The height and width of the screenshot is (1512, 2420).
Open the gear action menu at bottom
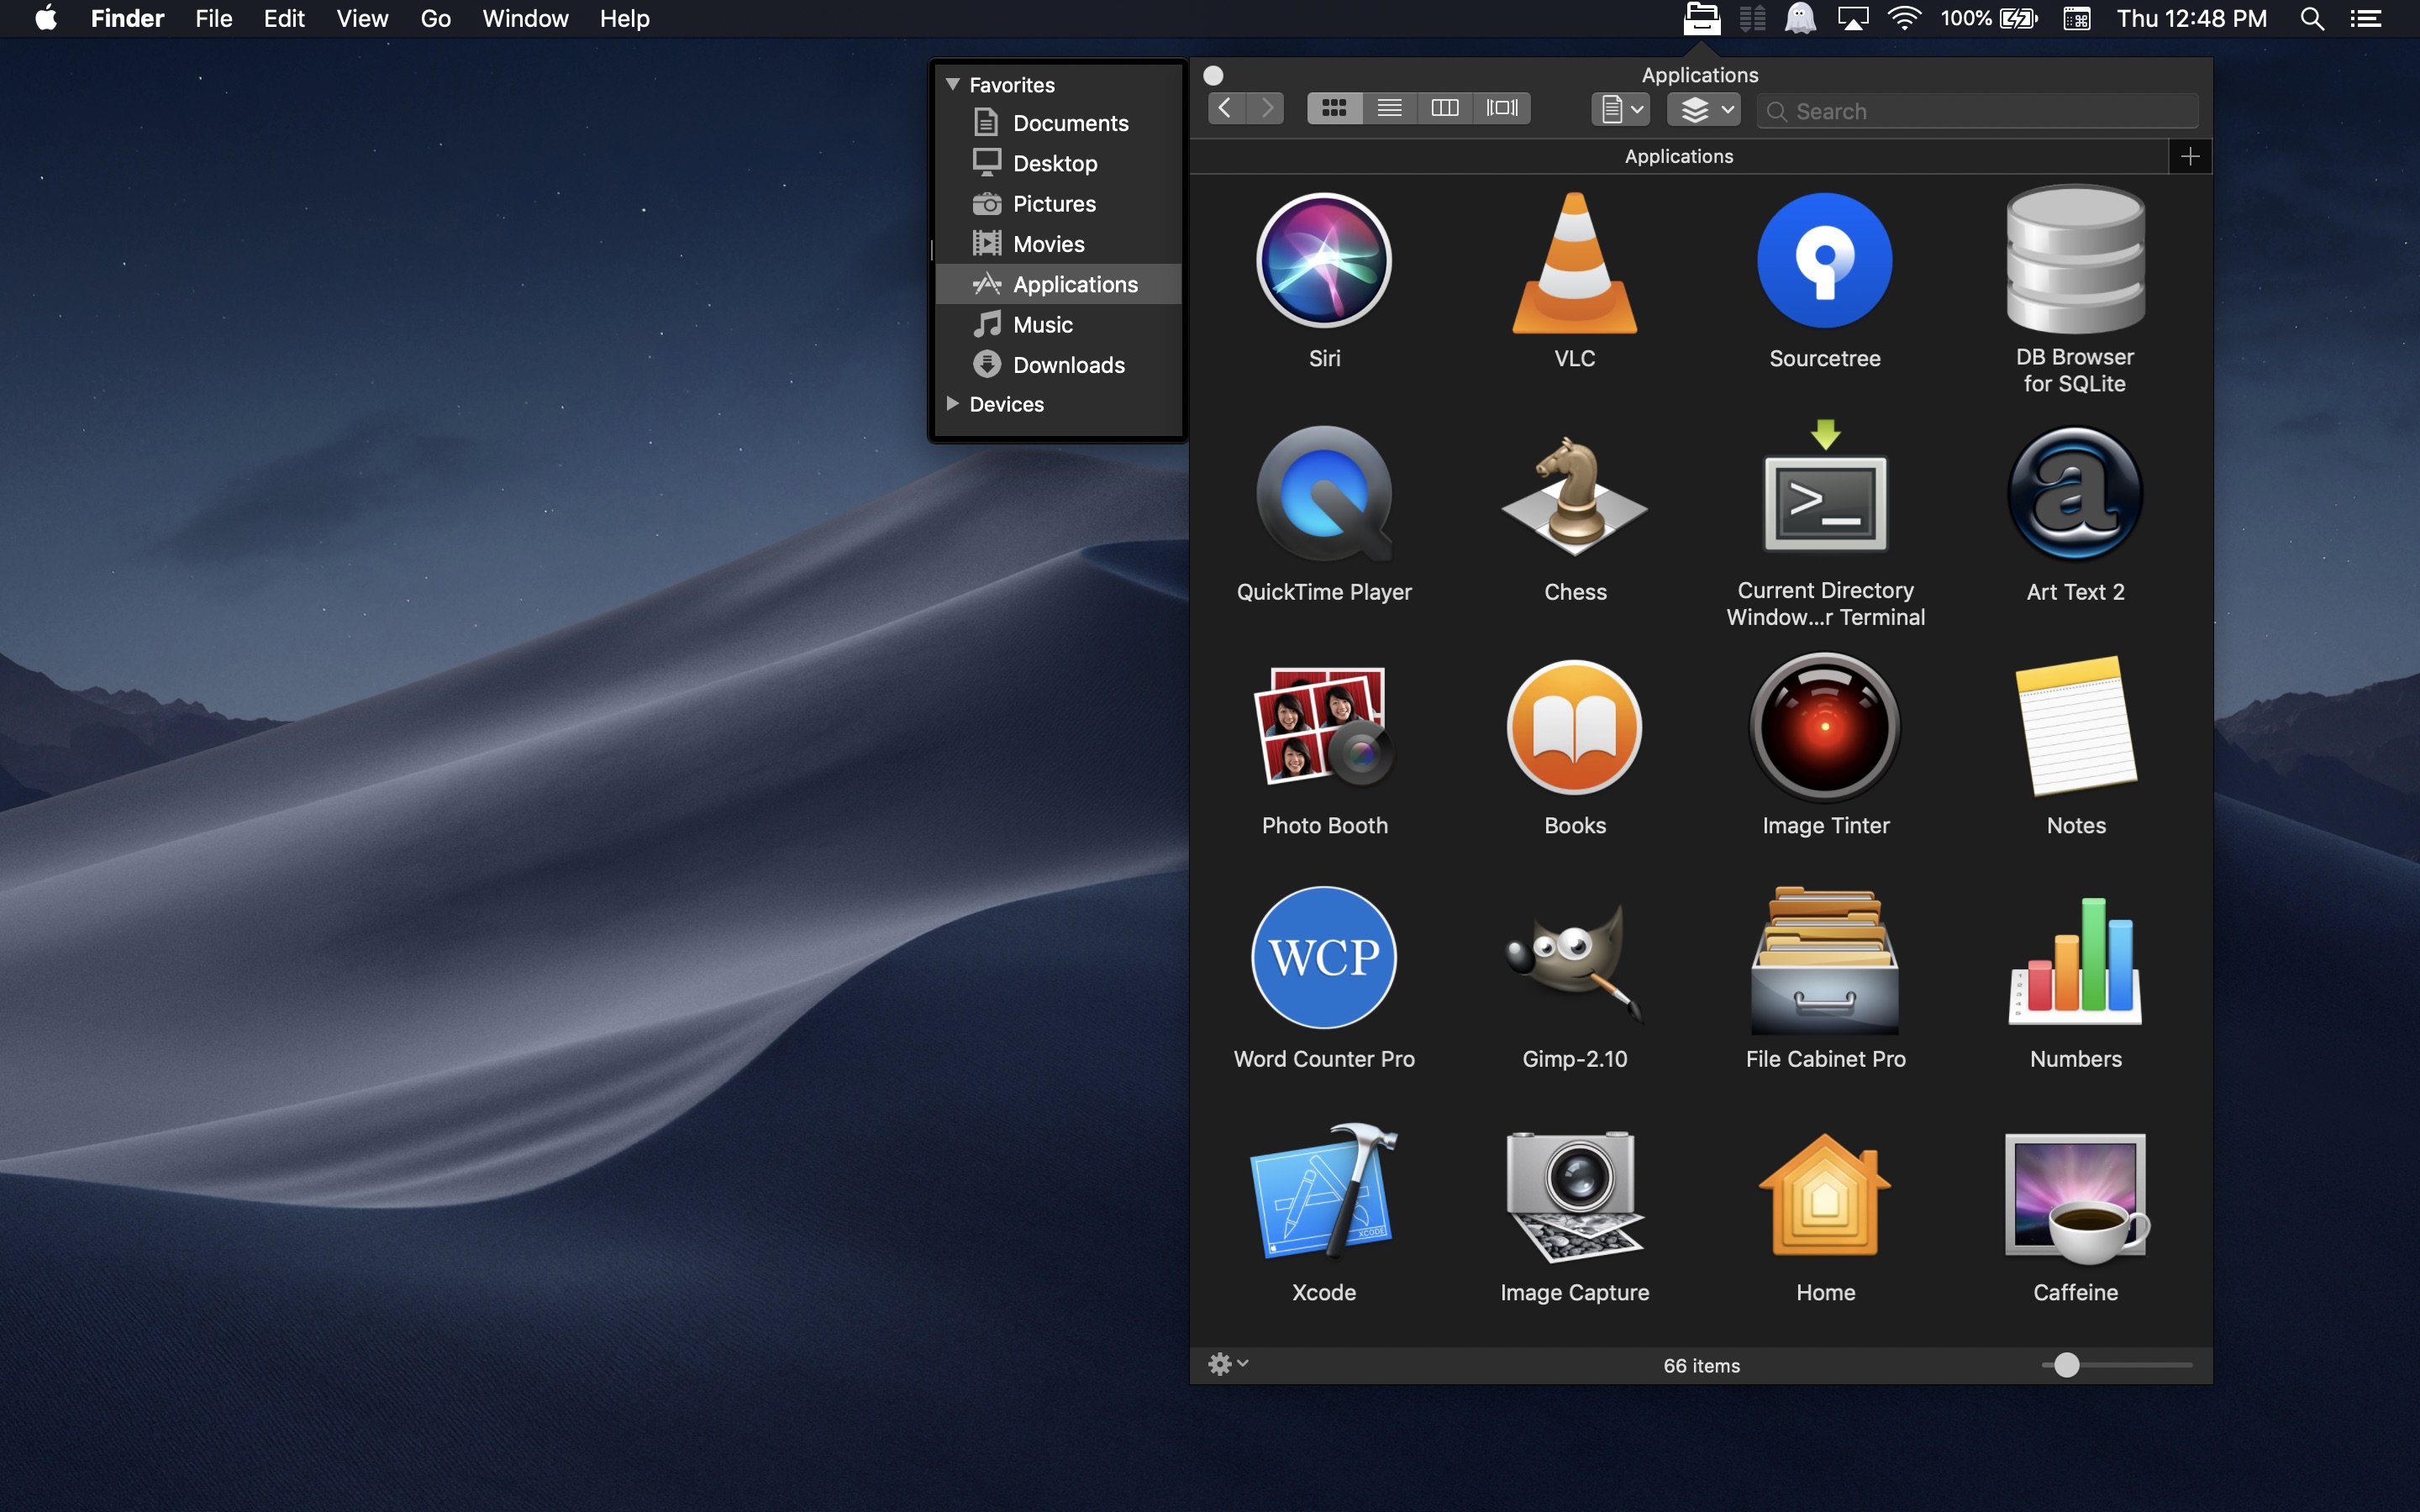pyautogui.click(x=1226, y=1363)
